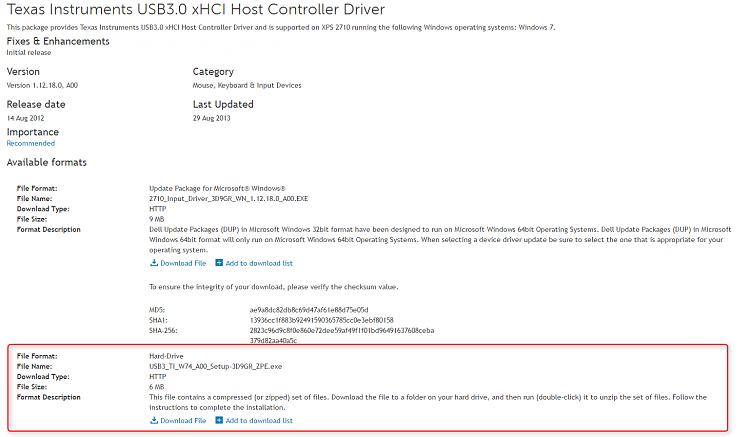The image size is (750, 437).
Task: Click 'Add to download list' under the Update Package description
Action: 259,263
